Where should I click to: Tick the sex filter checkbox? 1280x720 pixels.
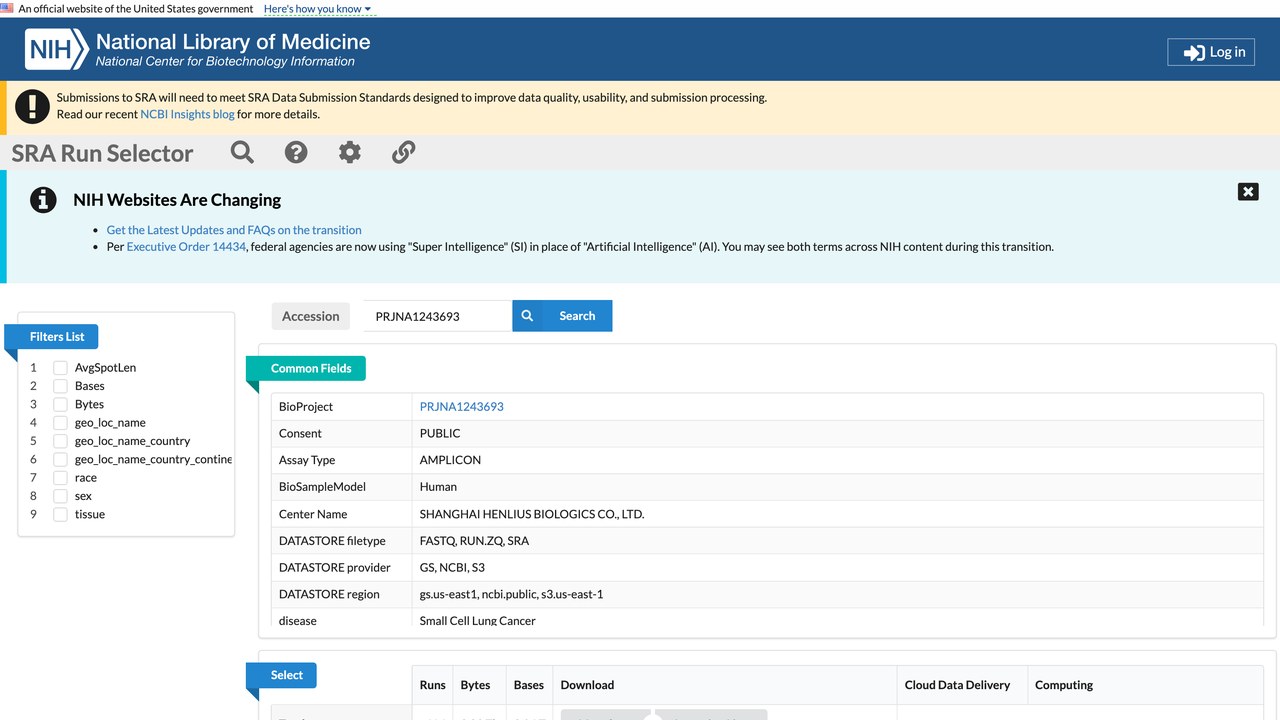coord(61,496)
